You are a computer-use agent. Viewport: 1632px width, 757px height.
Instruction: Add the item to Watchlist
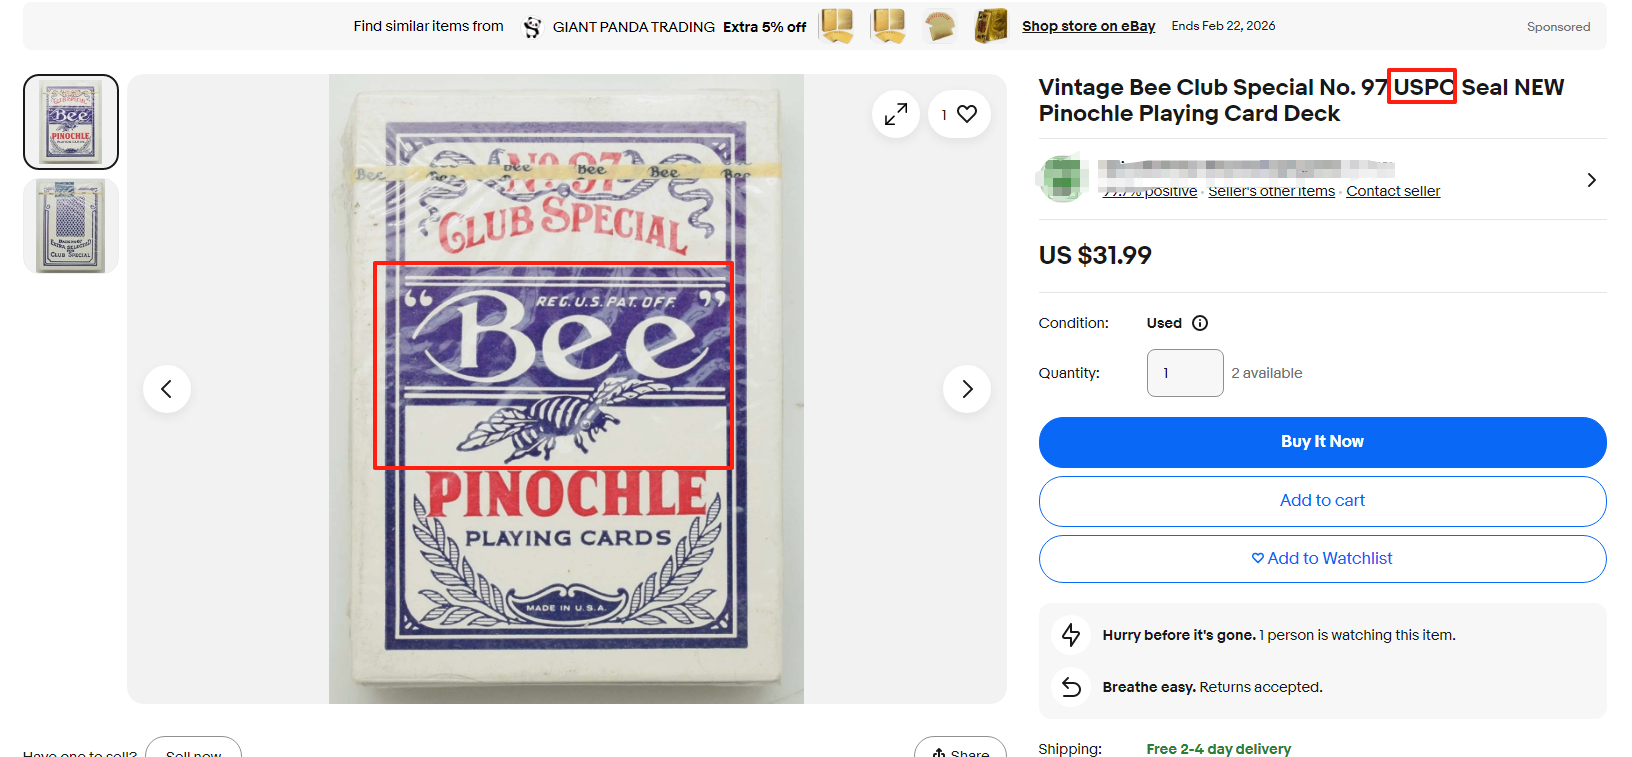coord(1322,559)
